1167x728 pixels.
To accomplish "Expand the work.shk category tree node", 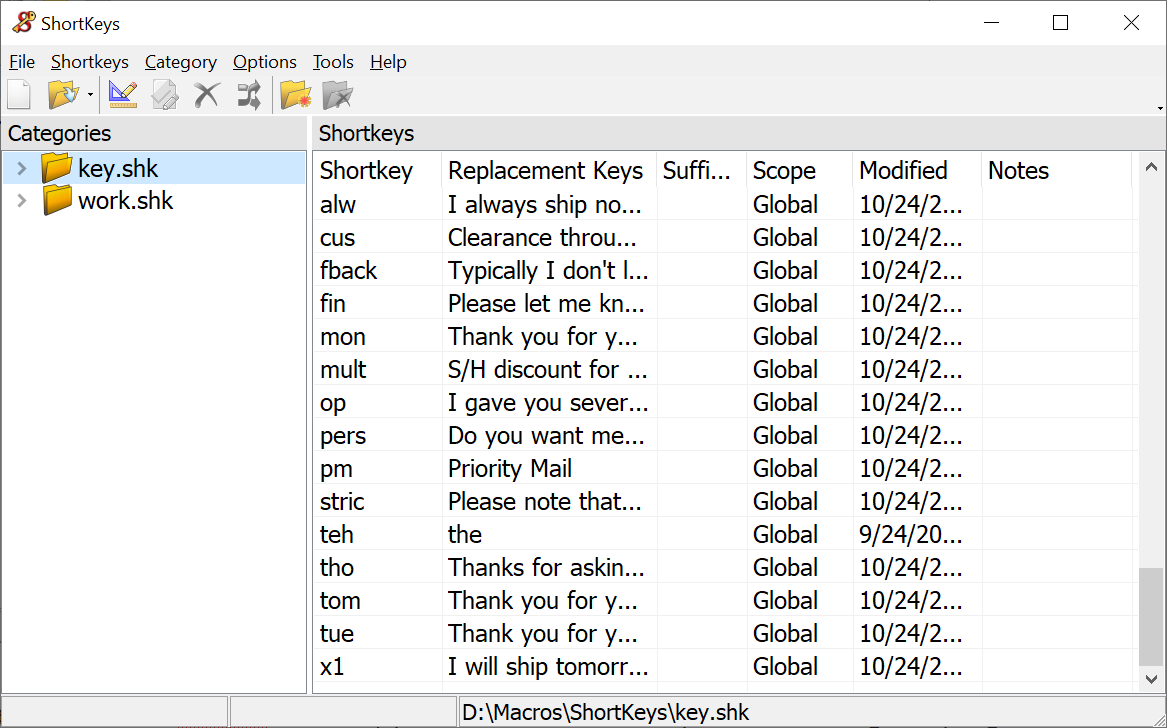I will tap(22, 201).
